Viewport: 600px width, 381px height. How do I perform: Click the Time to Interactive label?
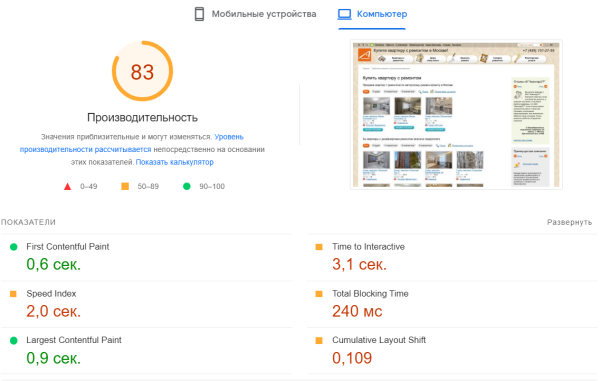click(368, 247)
